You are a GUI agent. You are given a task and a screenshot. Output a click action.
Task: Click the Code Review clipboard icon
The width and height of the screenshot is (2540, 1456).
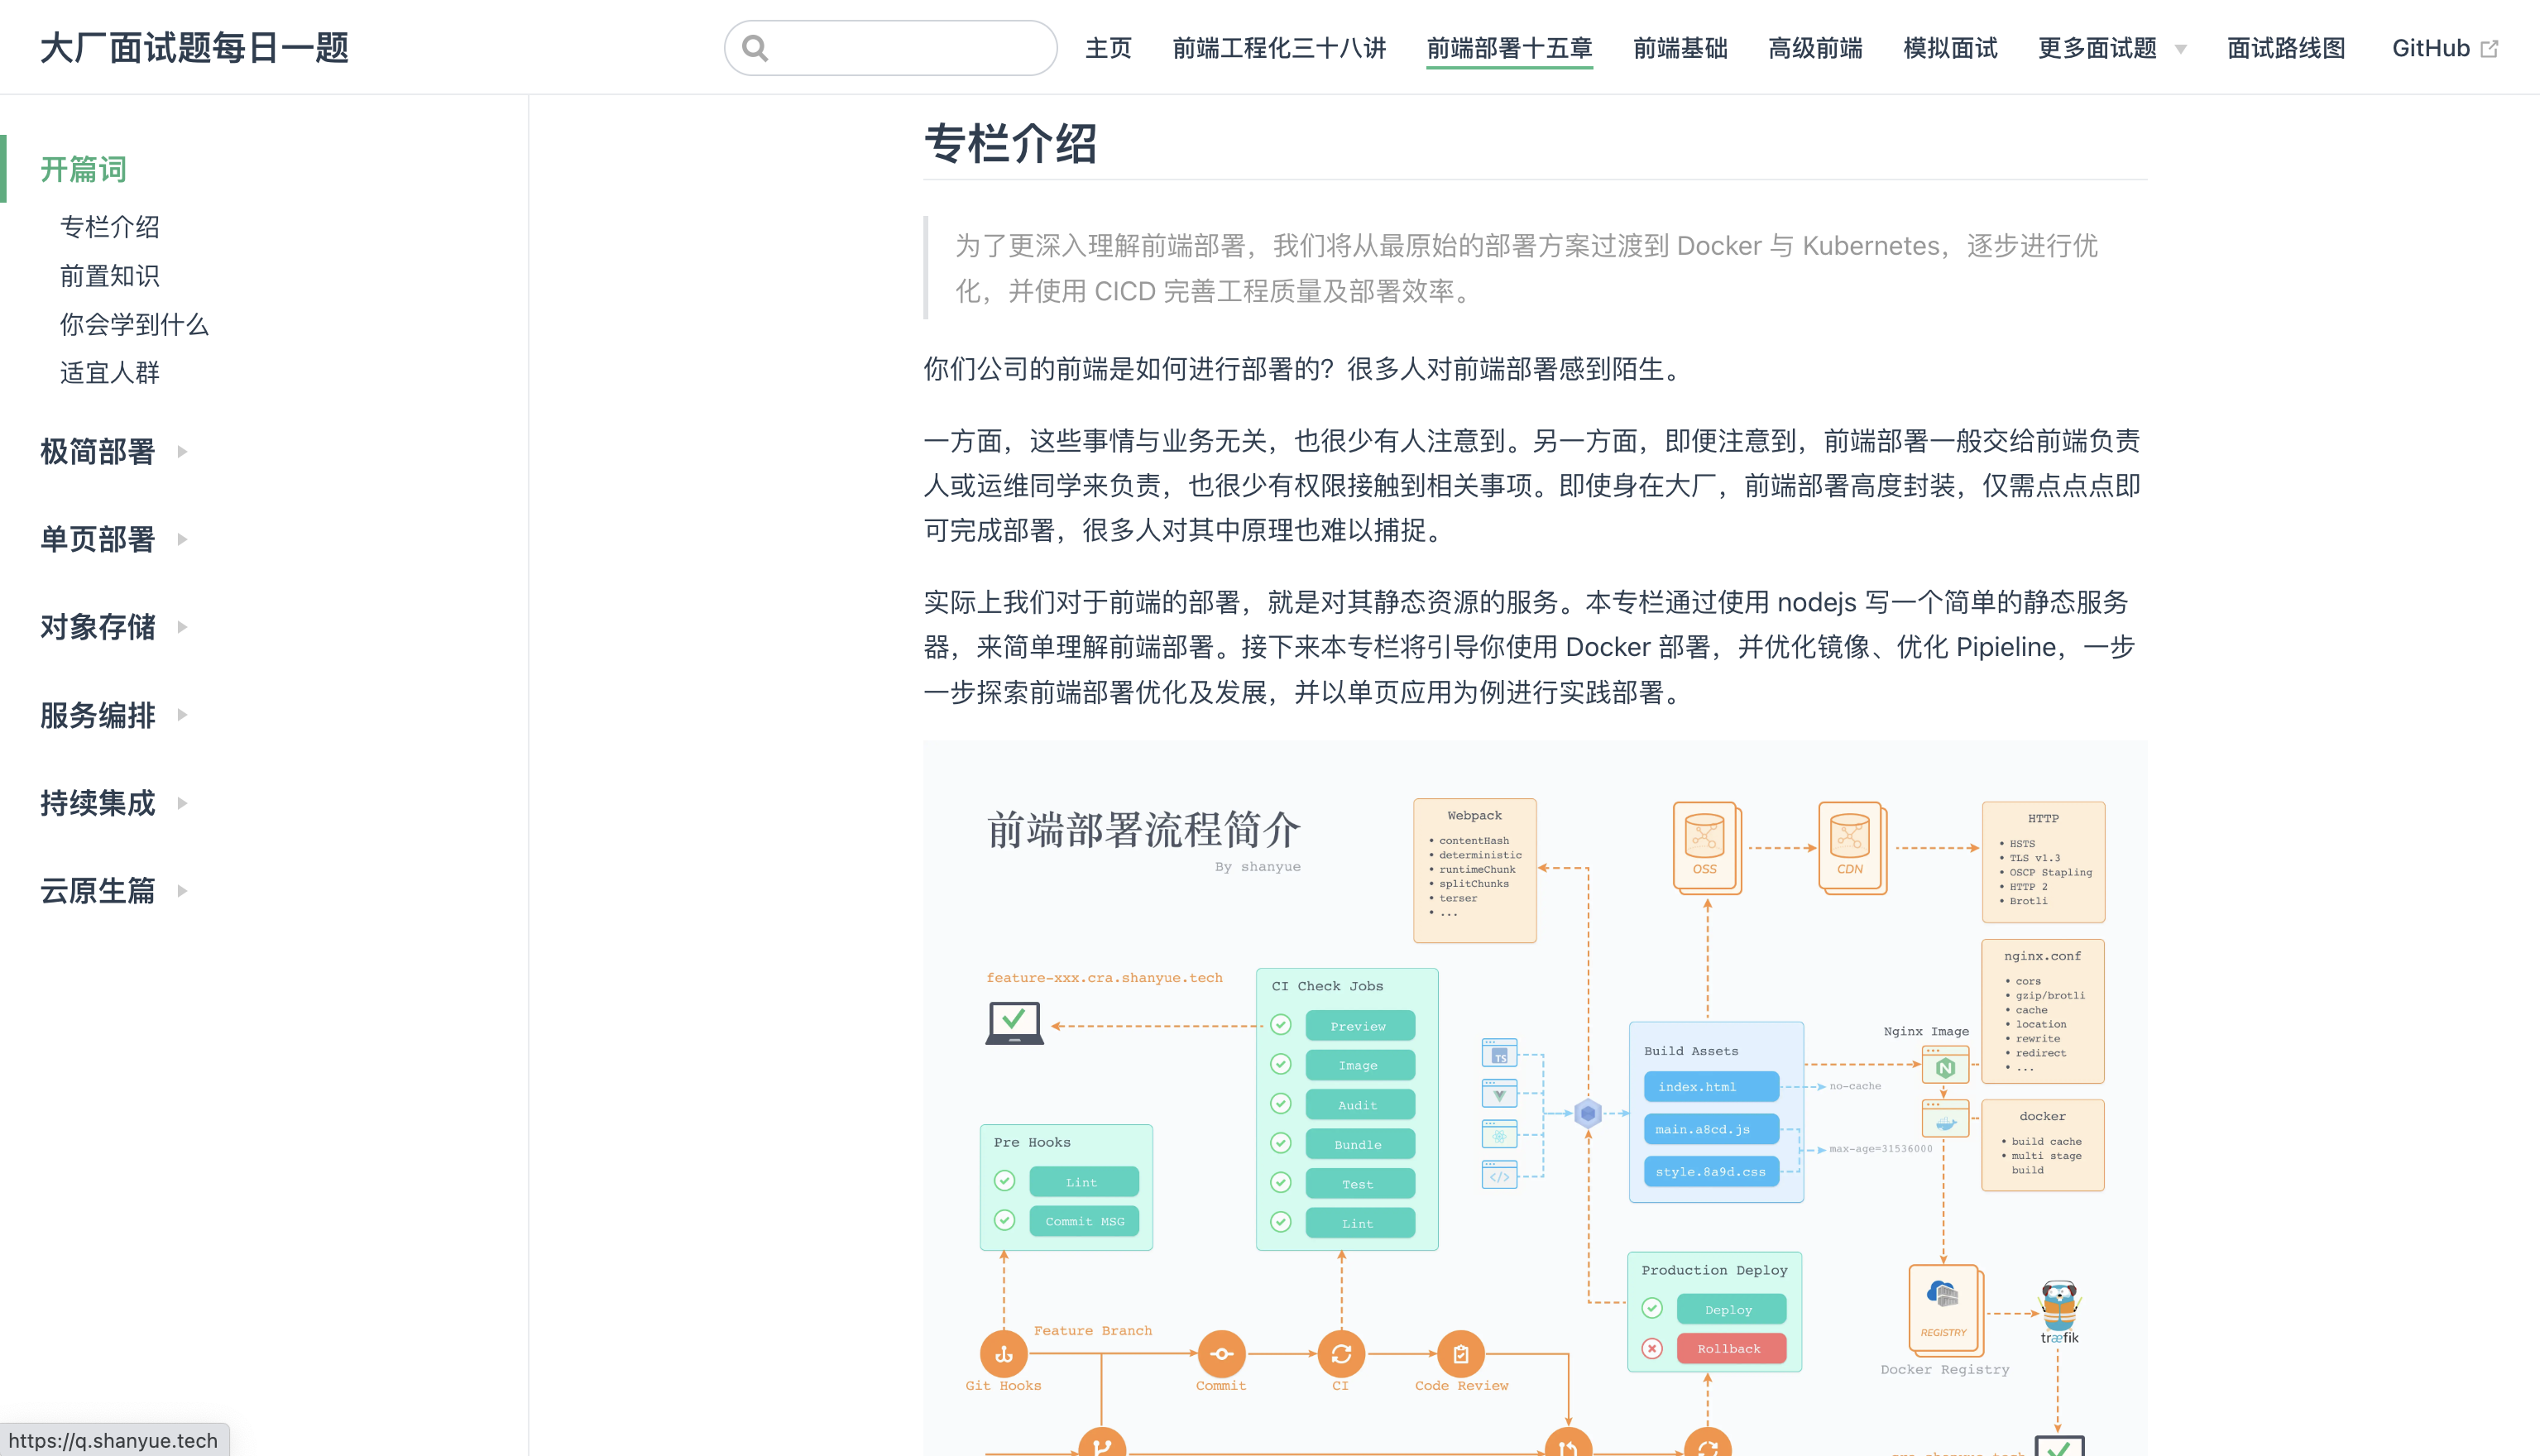coord(1461,1354)
